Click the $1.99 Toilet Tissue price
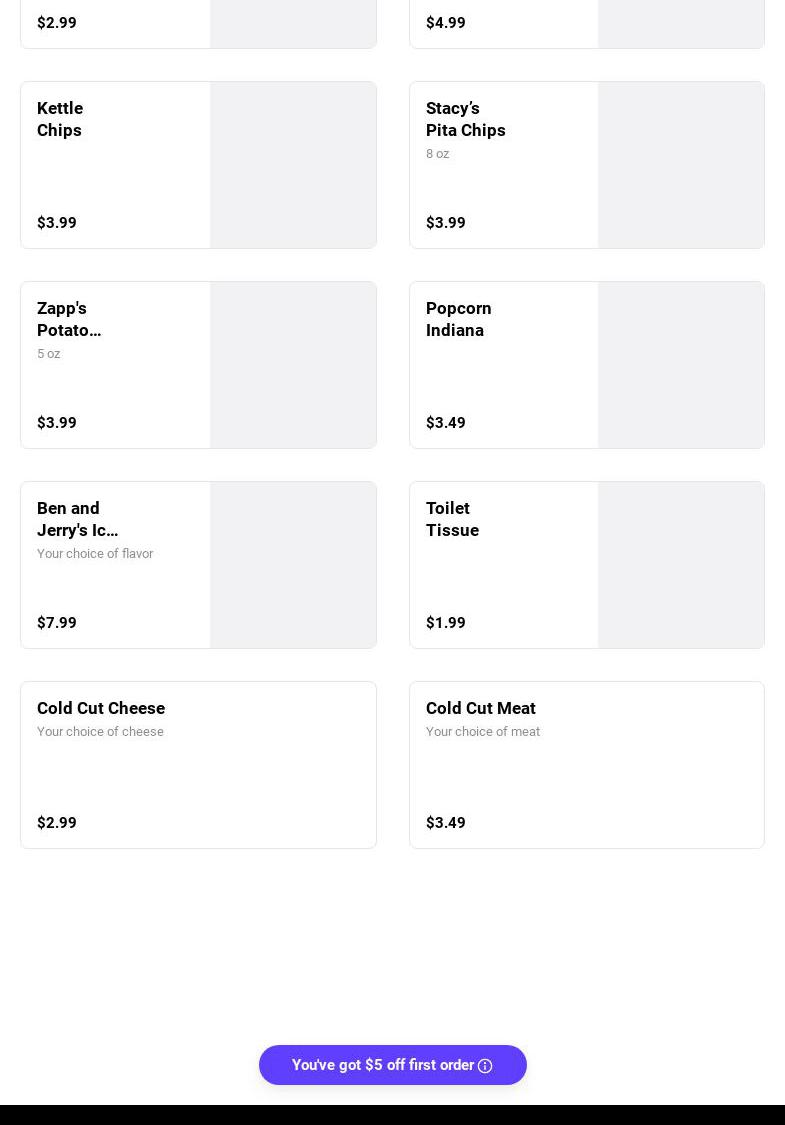Screen dimensions: 785x1125 [x=446, y=623]
